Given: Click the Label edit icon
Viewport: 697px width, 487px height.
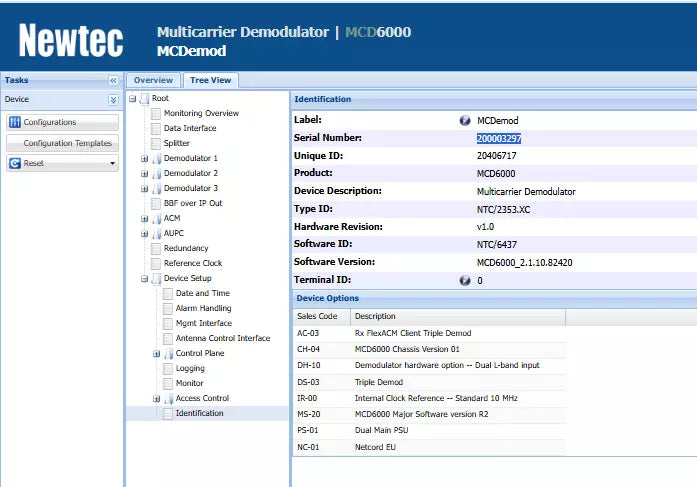Looking at the screenshot, I should 465,120.
